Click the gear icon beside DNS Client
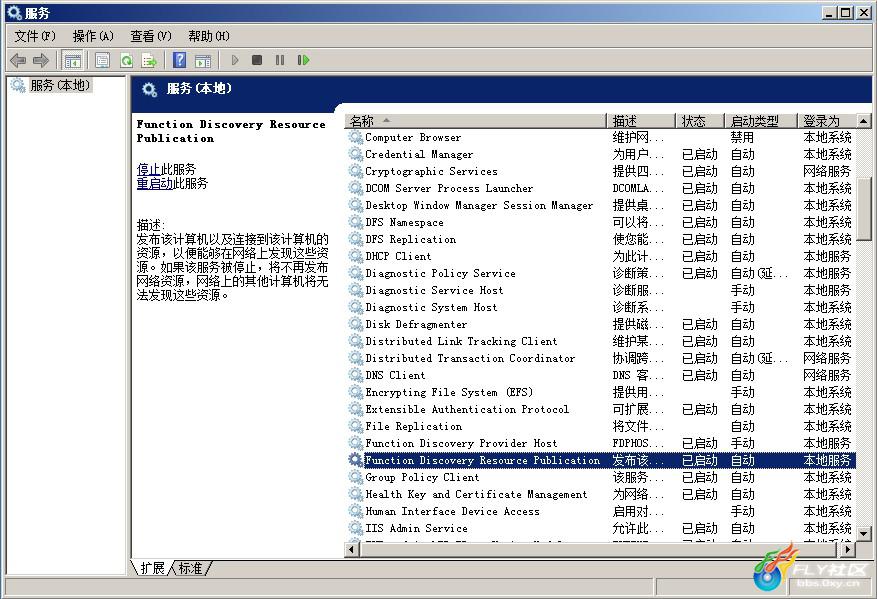 tap(356, 375)
